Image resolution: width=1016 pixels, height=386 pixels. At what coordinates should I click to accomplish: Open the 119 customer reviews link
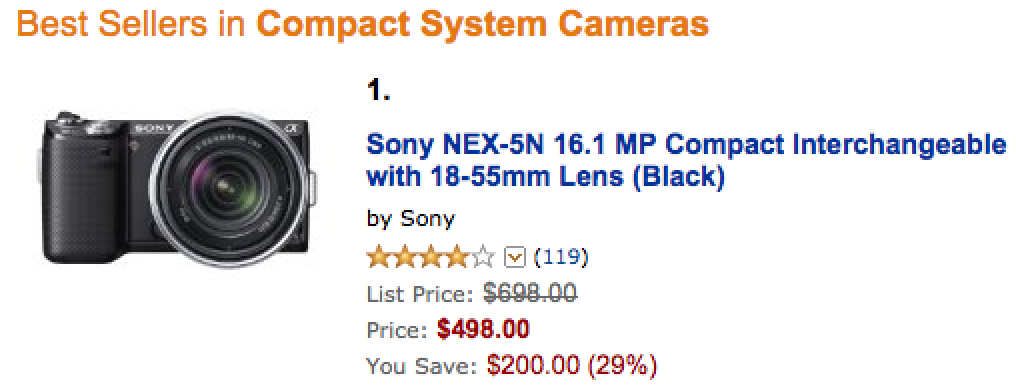pos(561,258)
